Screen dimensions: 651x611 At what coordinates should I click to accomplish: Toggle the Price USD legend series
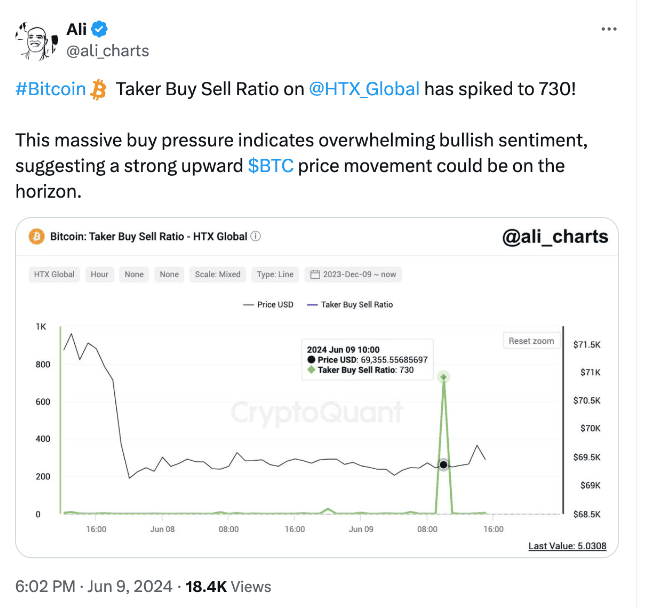(268, 305)
